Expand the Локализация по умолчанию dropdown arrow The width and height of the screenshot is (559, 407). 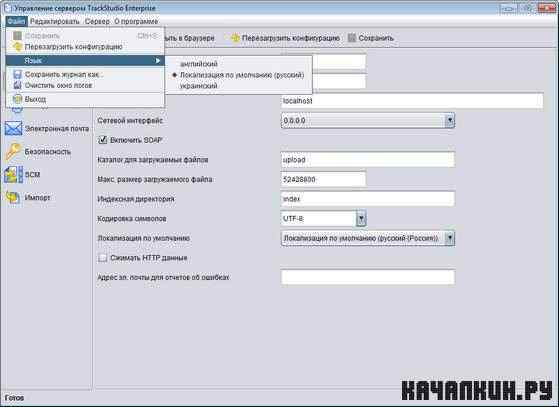(450, 238)
